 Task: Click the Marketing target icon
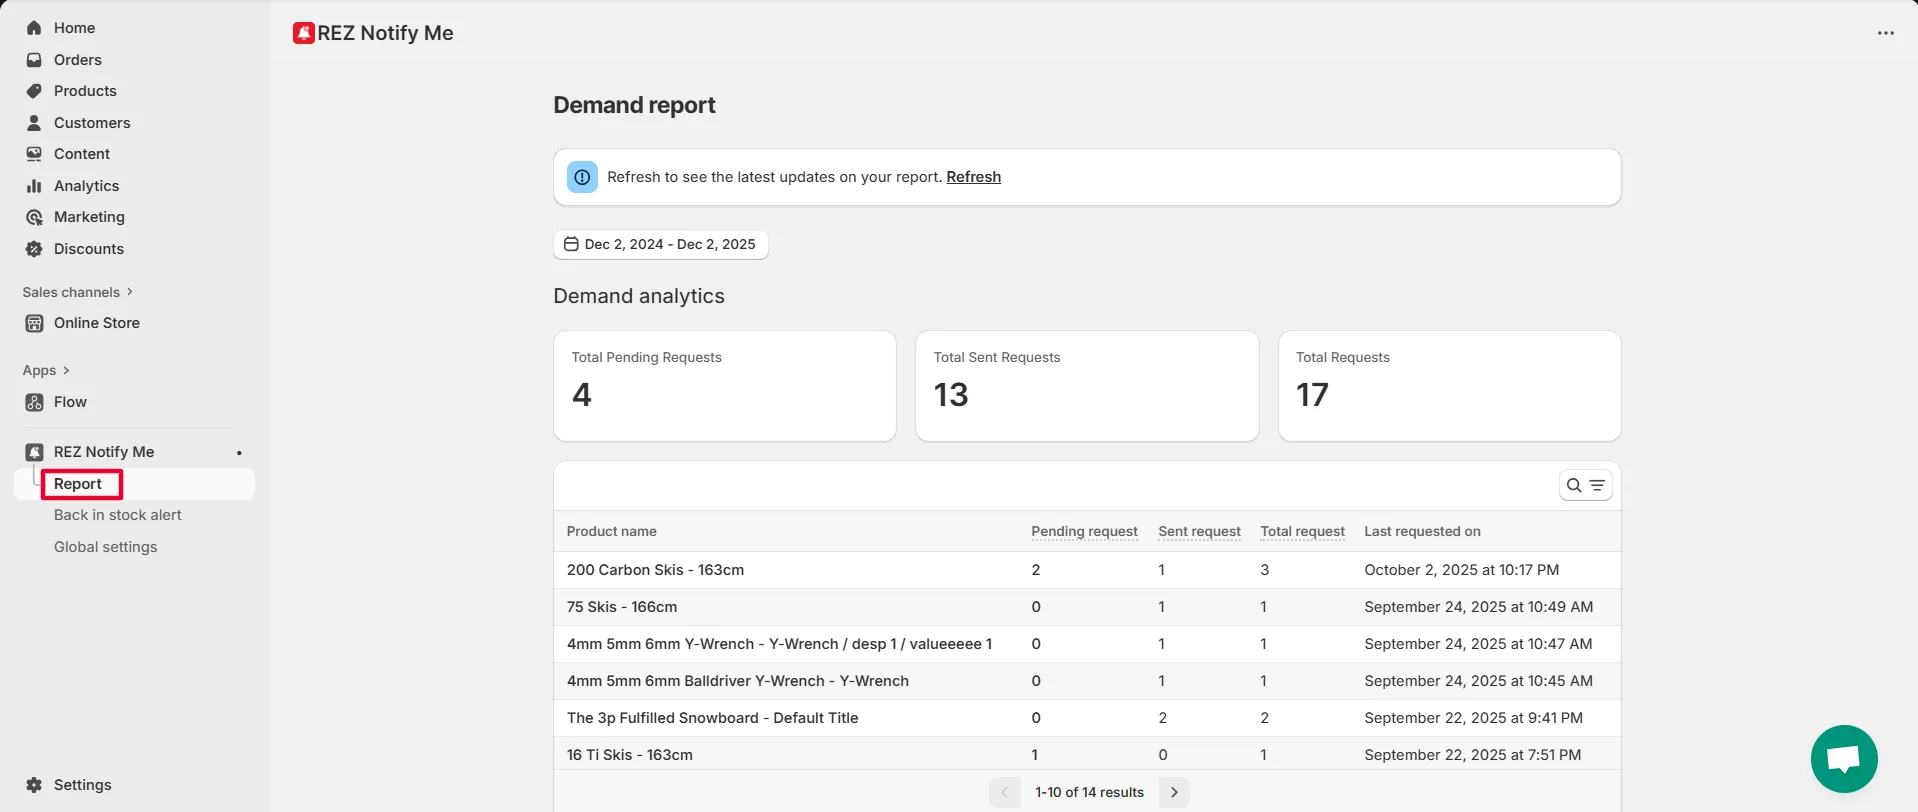34,217
